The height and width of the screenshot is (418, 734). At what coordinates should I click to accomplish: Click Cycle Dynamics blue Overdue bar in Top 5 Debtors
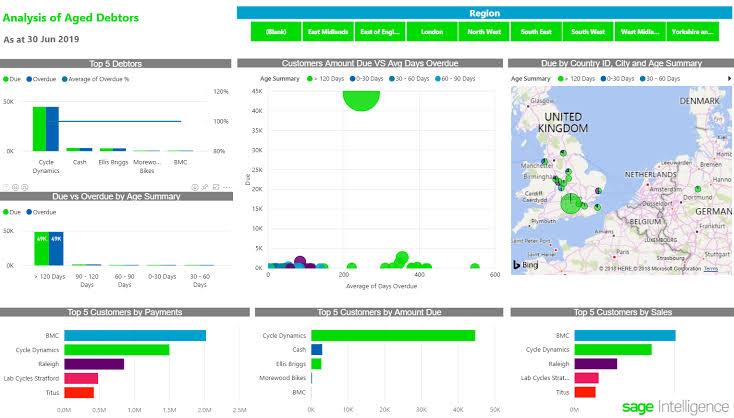(52, 129)
